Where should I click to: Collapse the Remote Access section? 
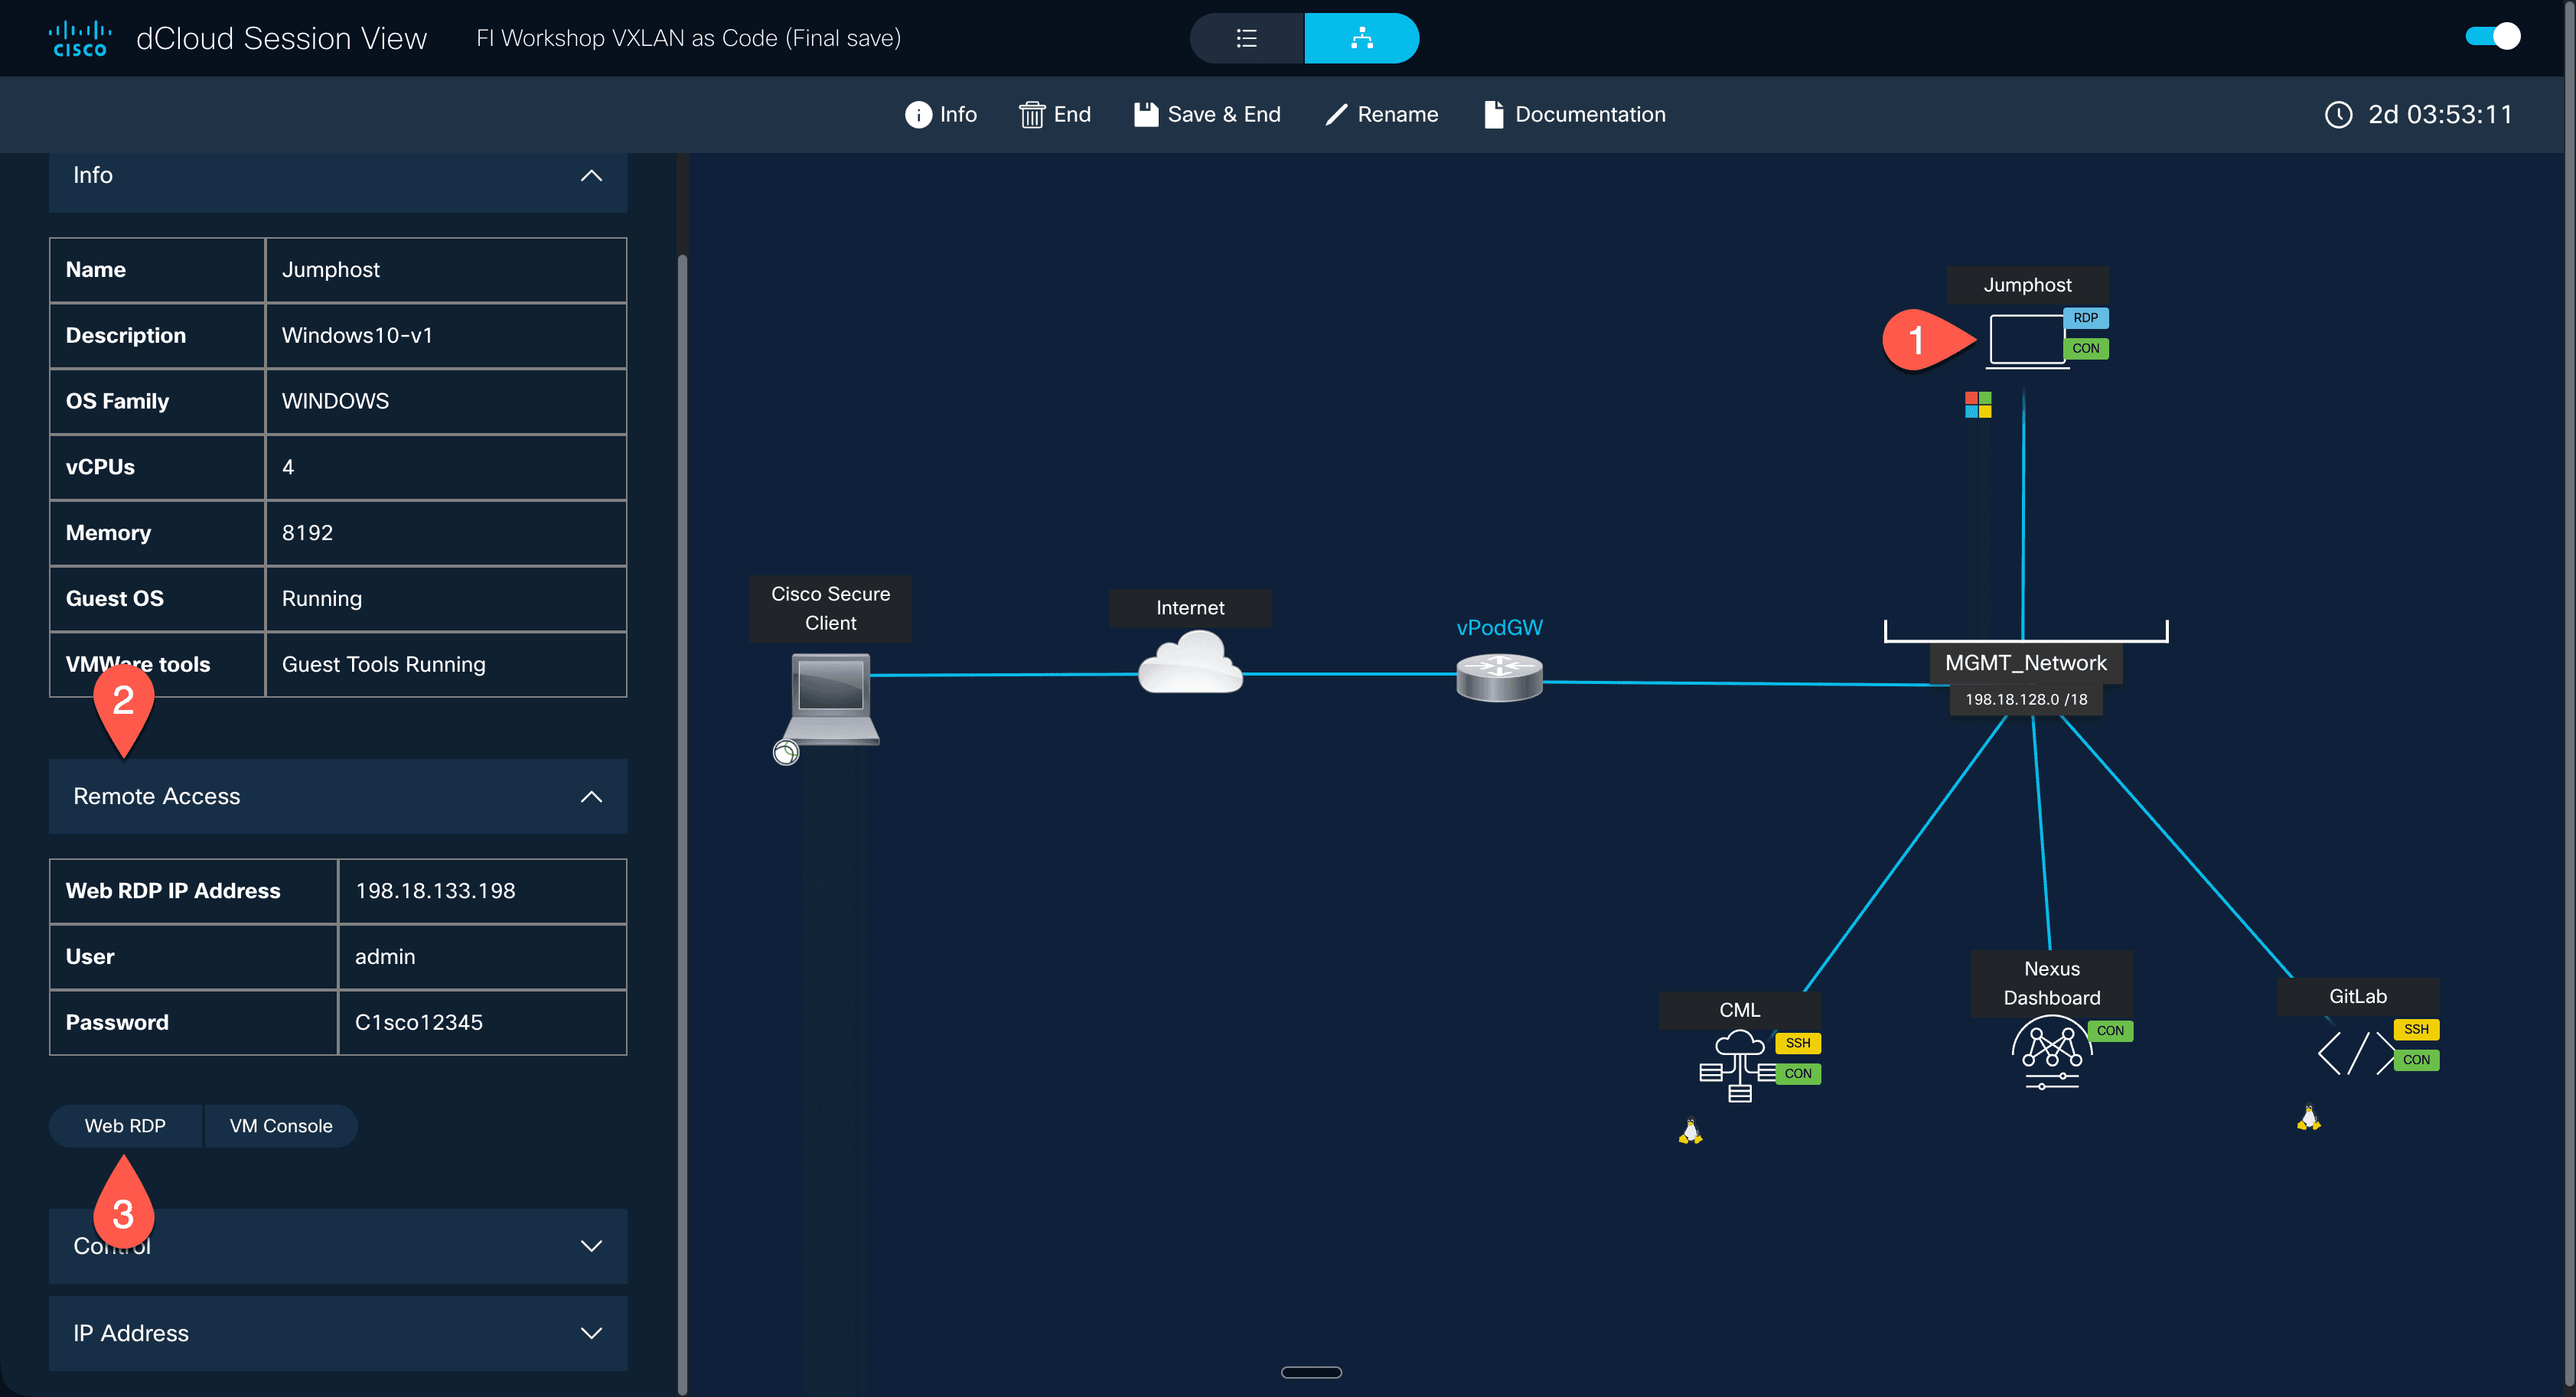click(x=591, y=797)
